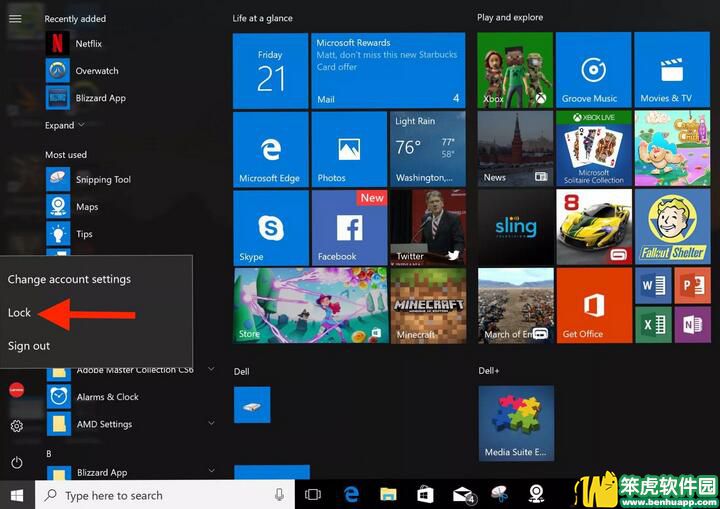This screenshot has width=720, height=509.
Task: Open the OneNote tile
Action: pyautogui.click(x=693, y=325)
